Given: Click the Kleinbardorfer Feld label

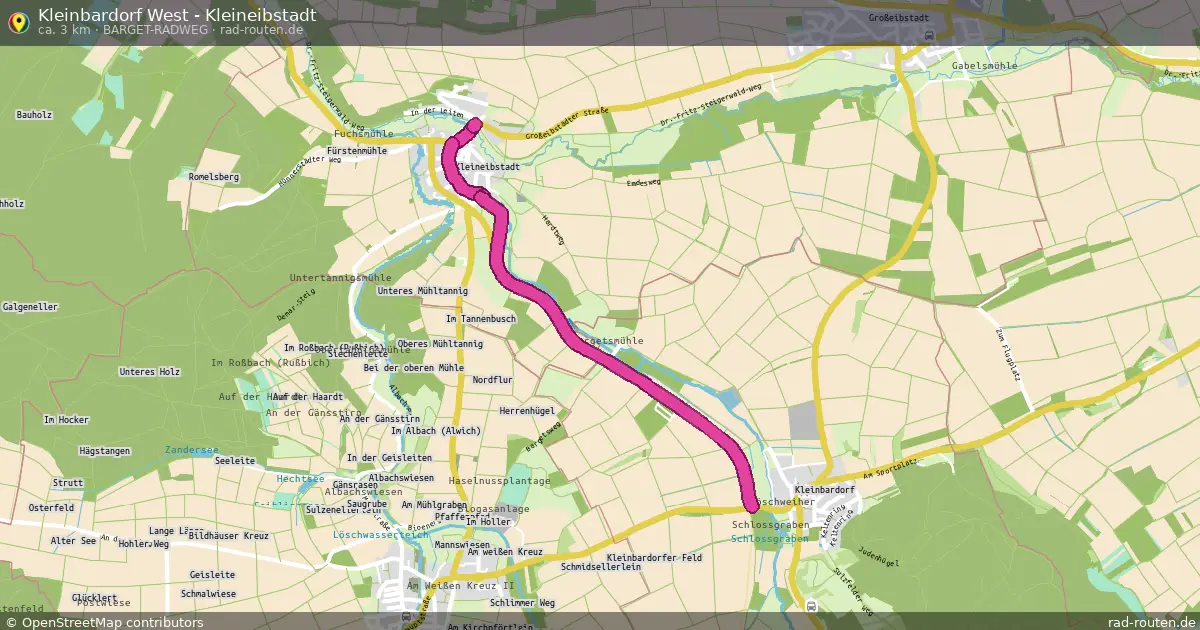Looking at the screenshot, I should click(x=654, y=557).
